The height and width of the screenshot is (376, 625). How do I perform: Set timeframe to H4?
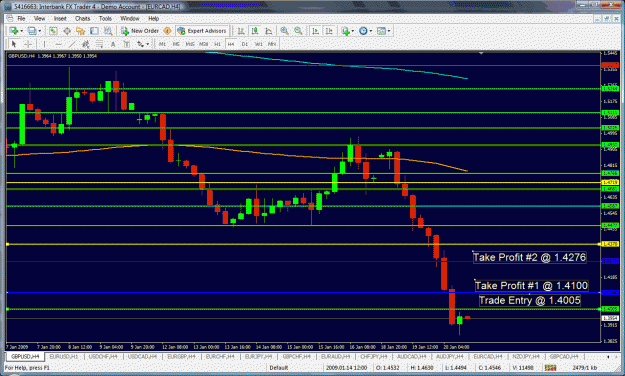click(231, 44)
